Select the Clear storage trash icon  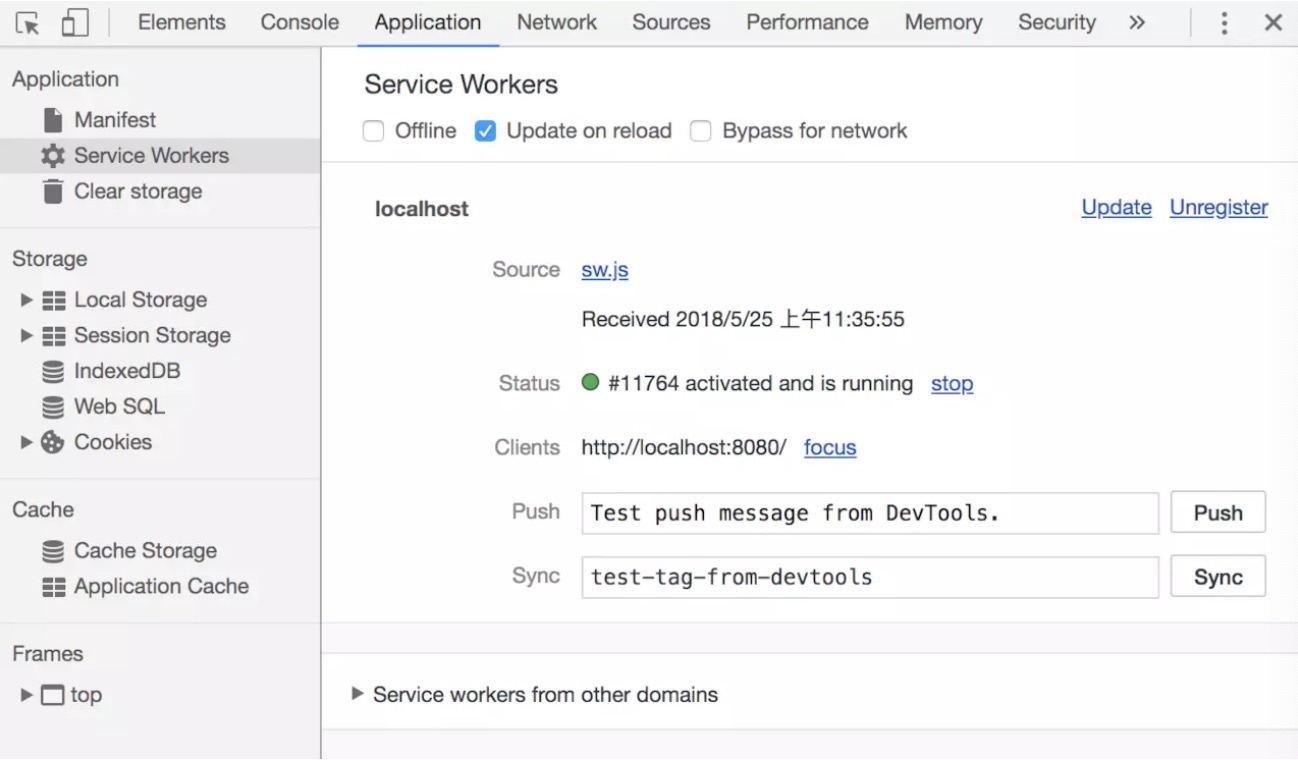point(54,190)
